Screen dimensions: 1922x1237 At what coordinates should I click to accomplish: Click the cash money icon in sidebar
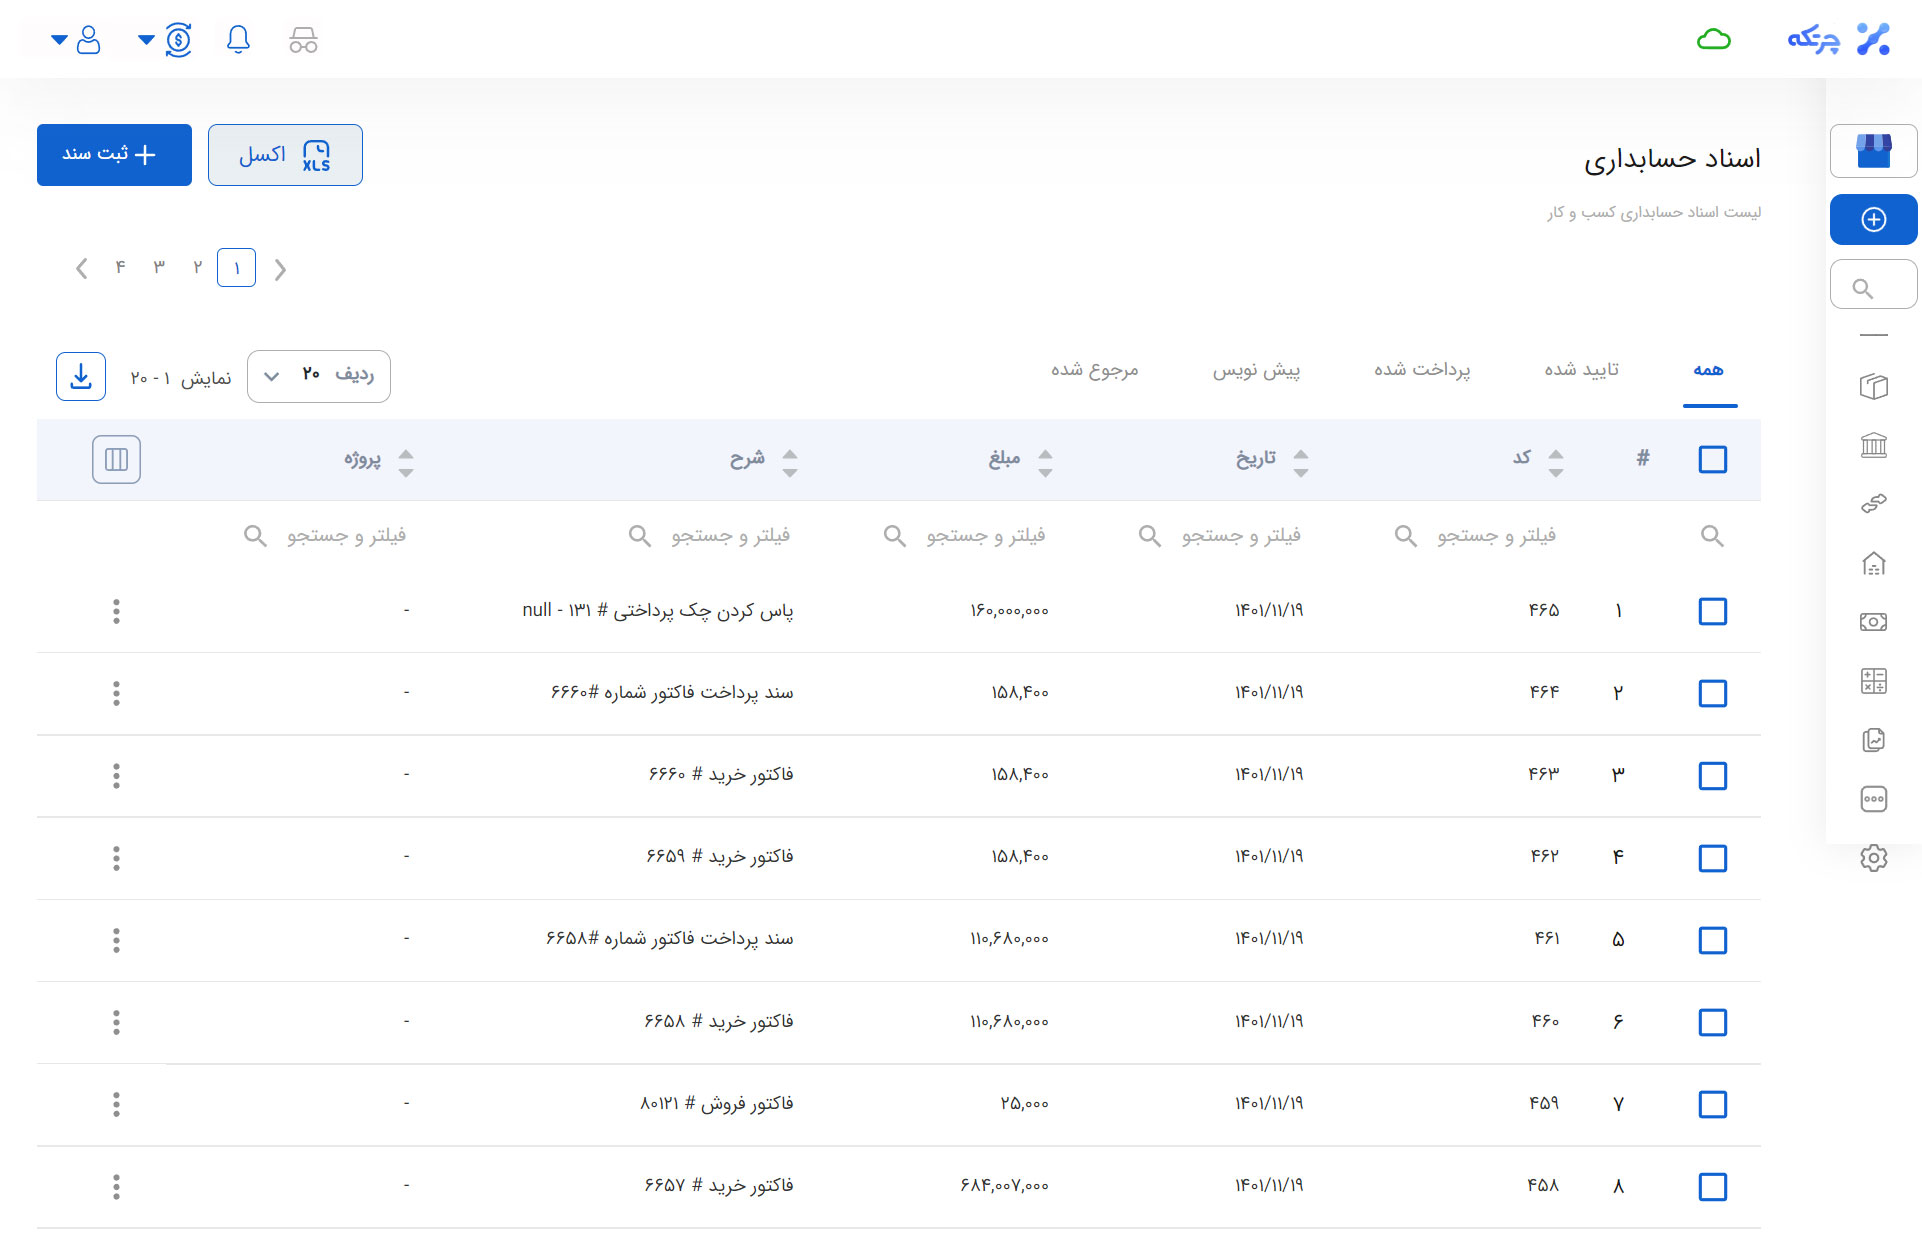point(1873,622)
